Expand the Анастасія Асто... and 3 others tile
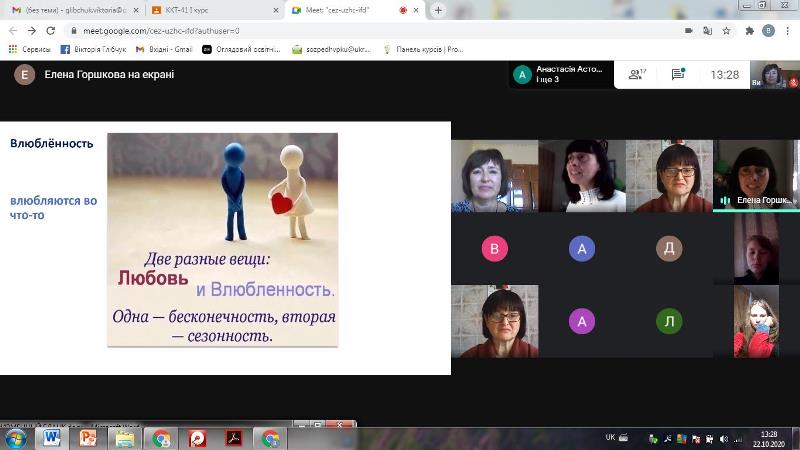The width and height of the screenshot is (800, 450). 561,74
